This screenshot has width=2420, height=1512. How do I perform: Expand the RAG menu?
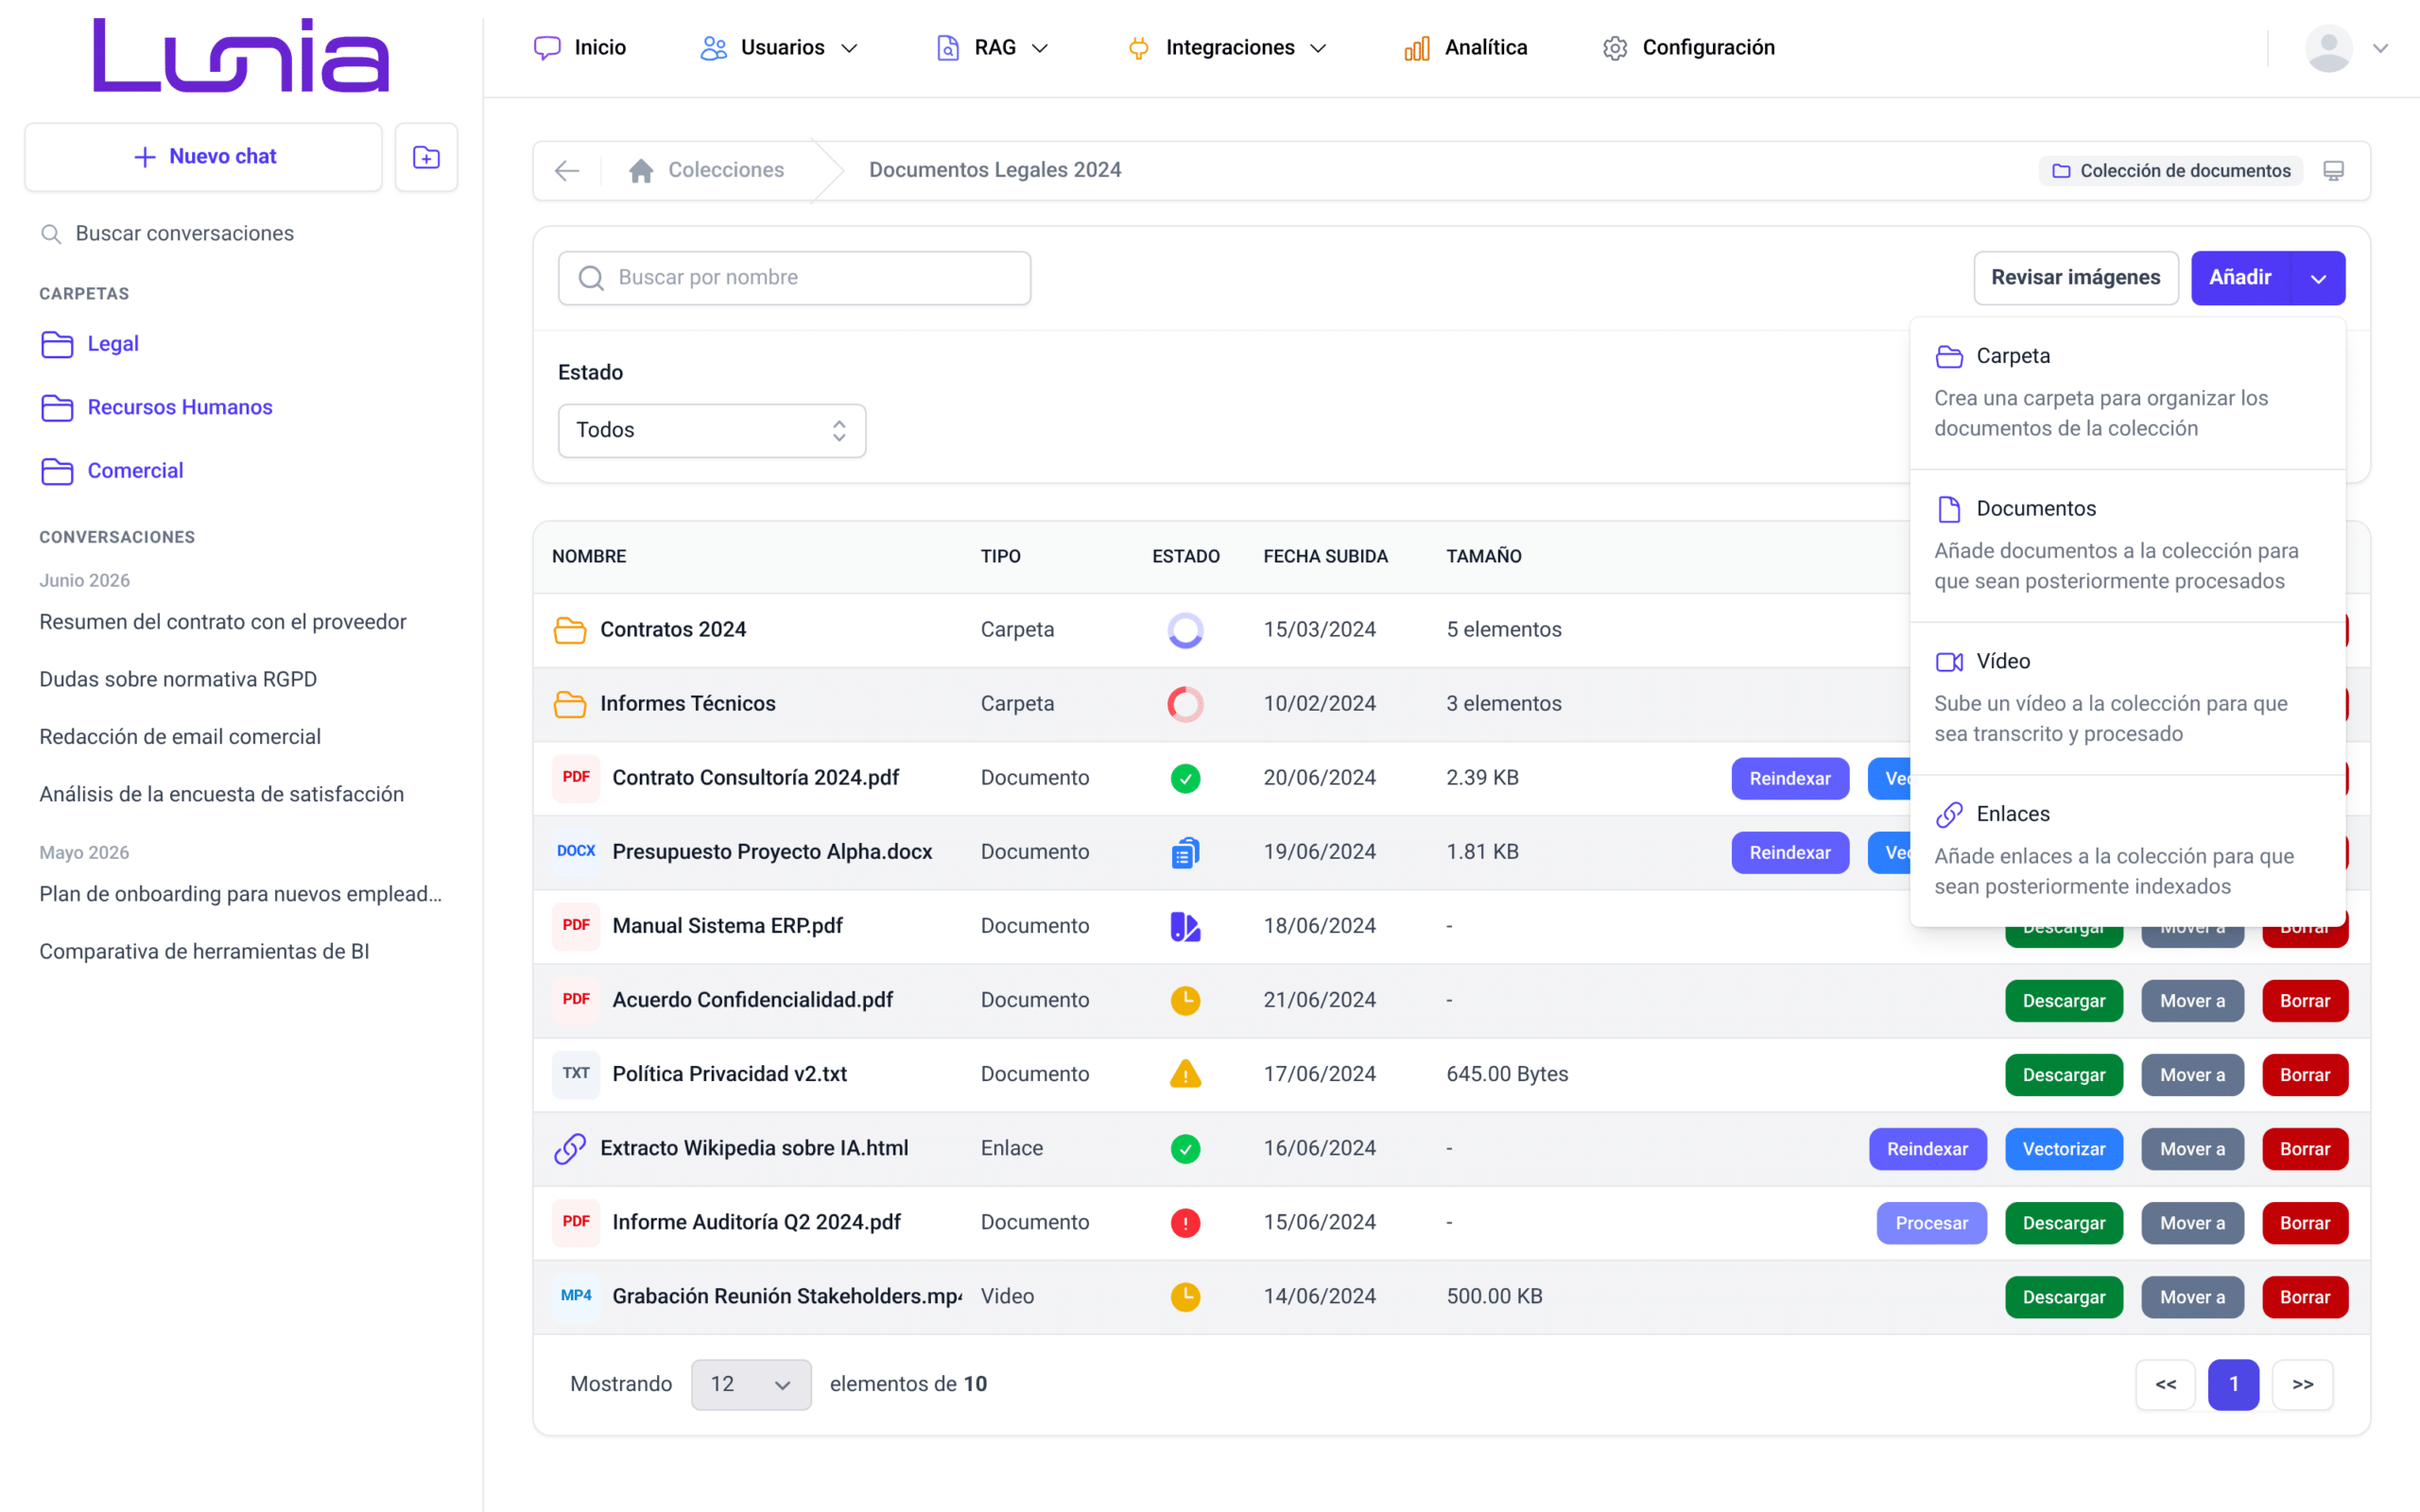992,48
